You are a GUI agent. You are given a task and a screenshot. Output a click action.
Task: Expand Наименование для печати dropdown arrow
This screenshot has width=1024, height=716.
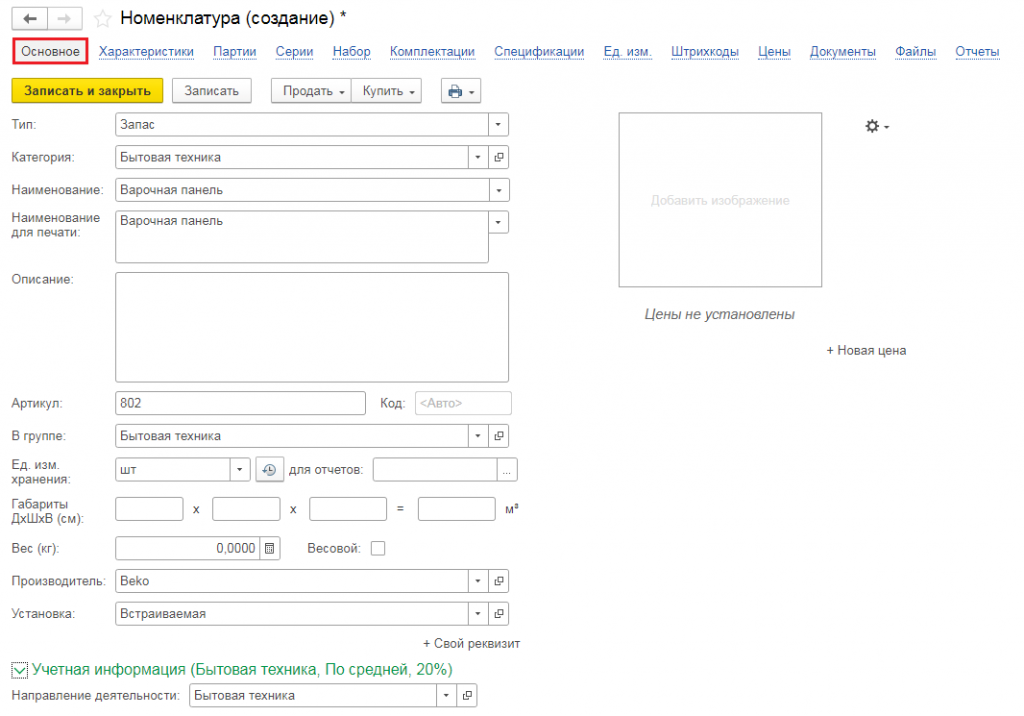(x=498, y=222)
